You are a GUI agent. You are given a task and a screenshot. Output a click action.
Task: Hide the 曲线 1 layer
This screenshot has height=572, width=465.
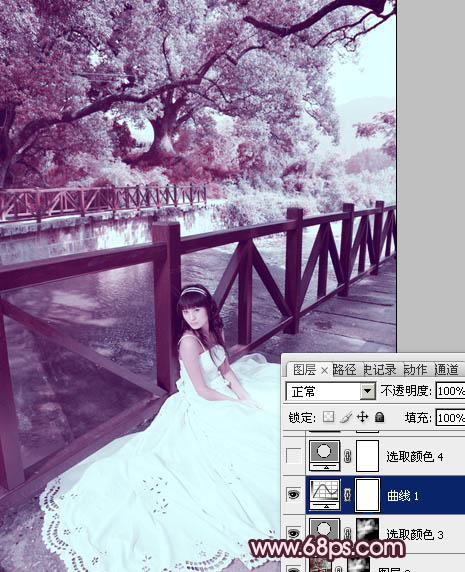294,495
